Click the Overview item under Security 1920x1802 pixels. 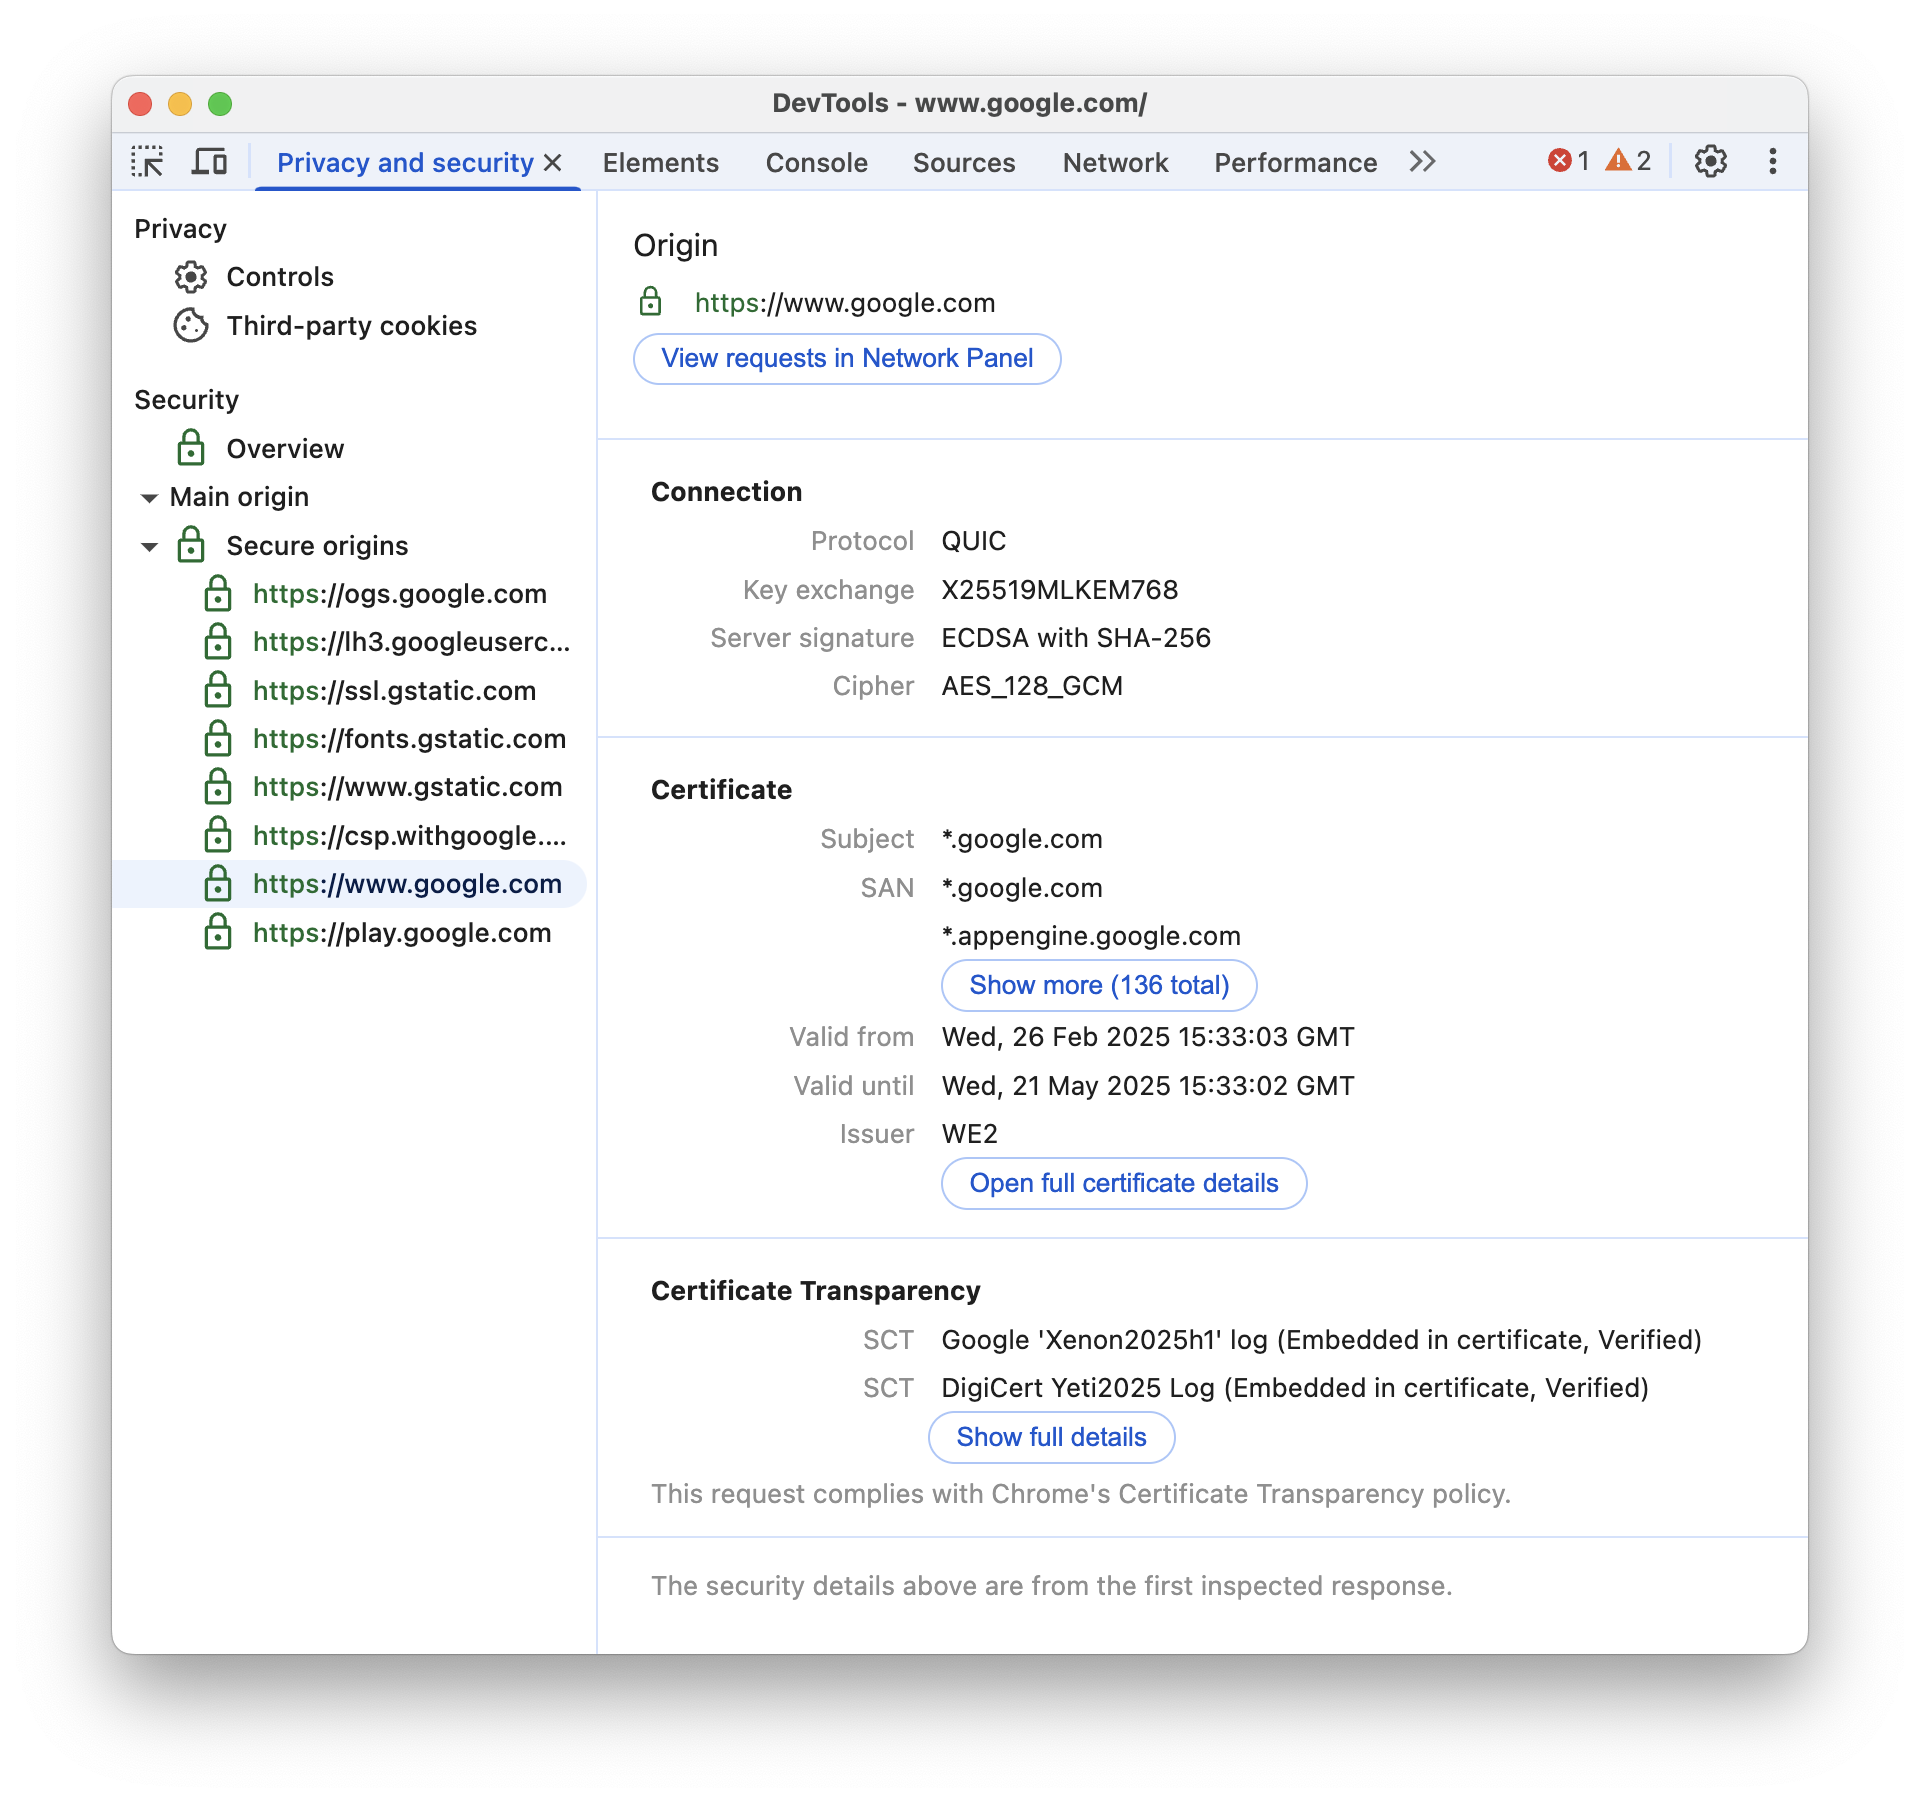[284, 447]
